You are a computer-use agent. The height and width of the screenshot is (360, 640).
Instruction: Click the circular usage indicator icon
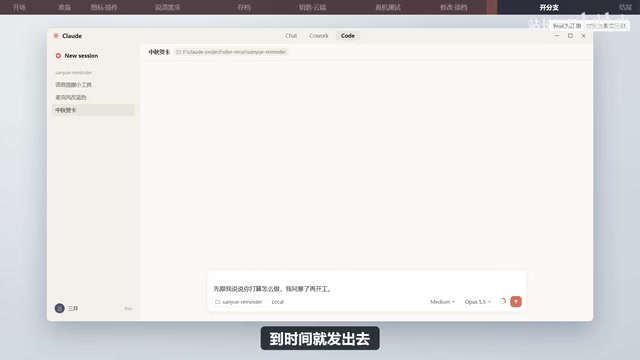tap(502, 302)
